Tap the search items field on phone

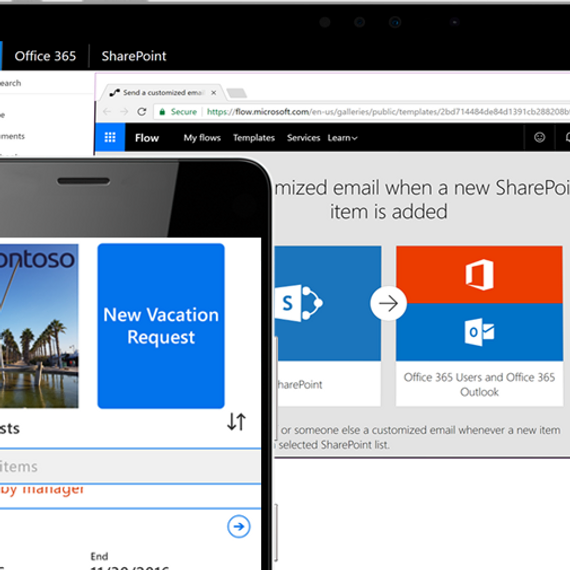130,466
